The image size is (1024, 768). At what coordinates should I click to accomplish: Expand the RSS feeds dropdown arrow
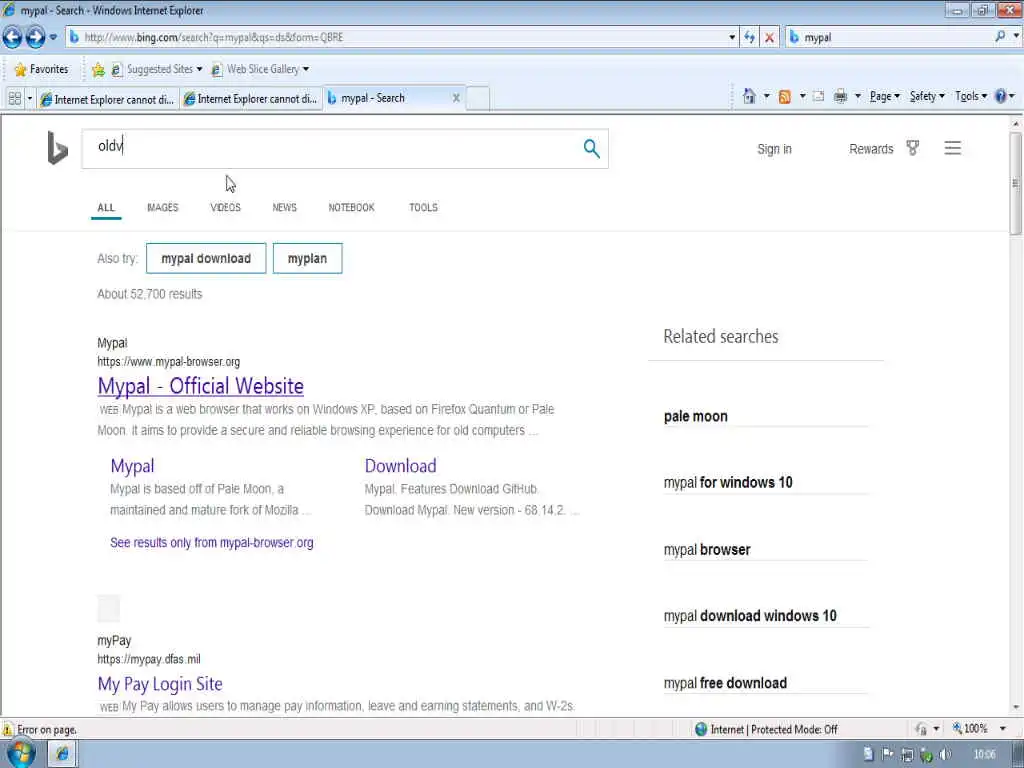803,97
